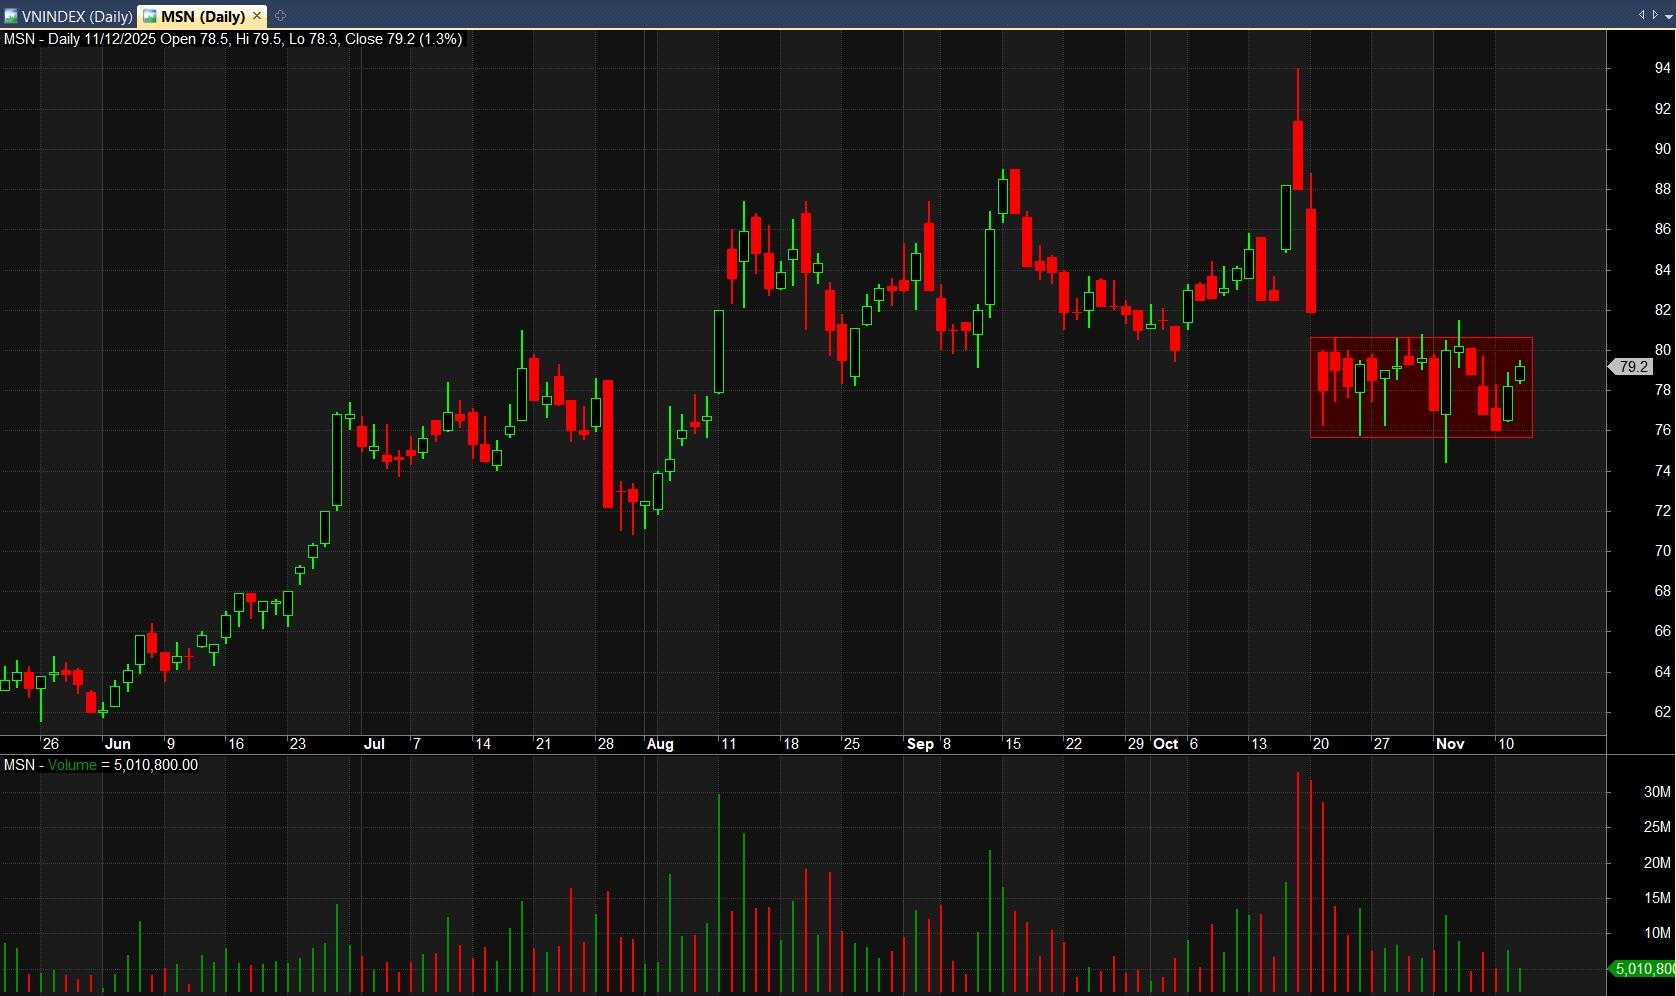Viewport: 1676px width, 996px height.
Task: Click the 5,010,800 volume value marker
Action: pos(1643,968)
